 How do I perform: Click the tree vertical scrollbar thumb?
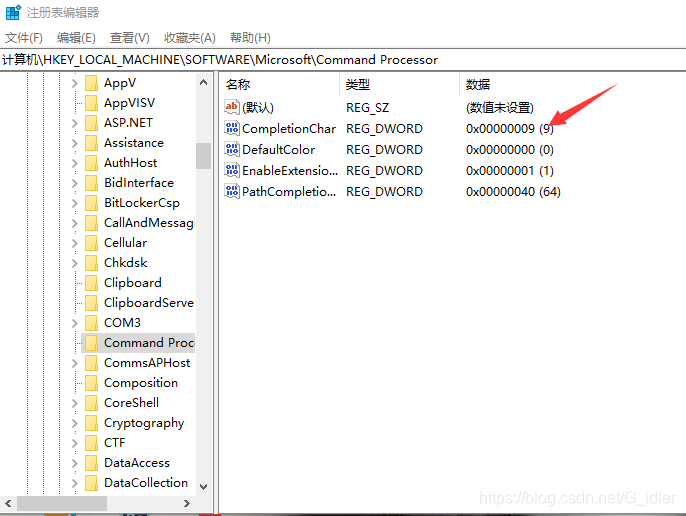pyautogui.click(x=203, y=156)
